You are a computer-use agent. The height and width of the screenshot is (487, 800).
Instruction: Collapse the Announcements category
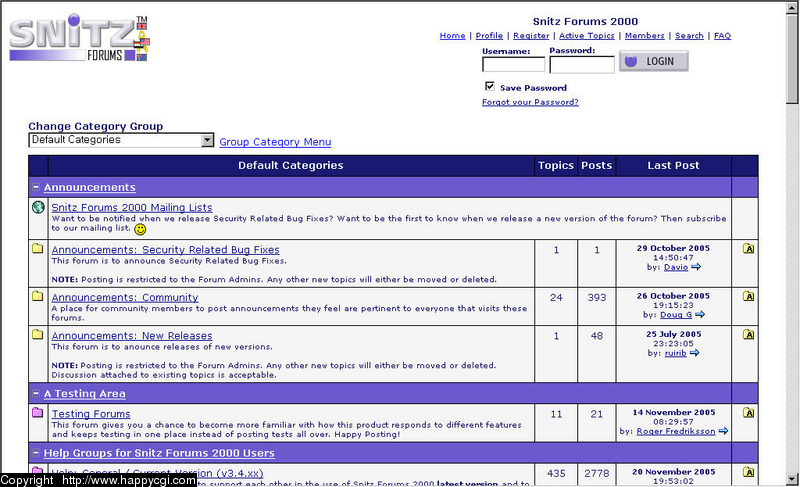click(x=36, y=187)
